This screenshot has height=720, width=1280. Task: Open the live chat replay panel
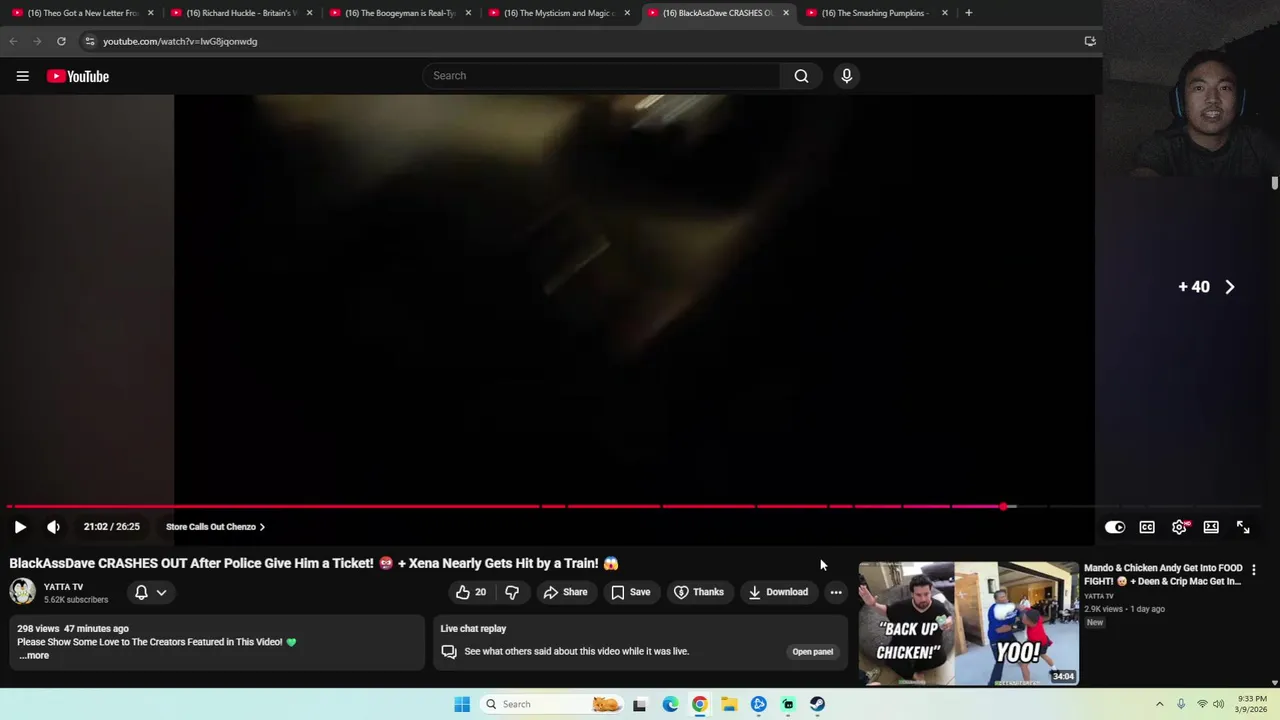812,652
